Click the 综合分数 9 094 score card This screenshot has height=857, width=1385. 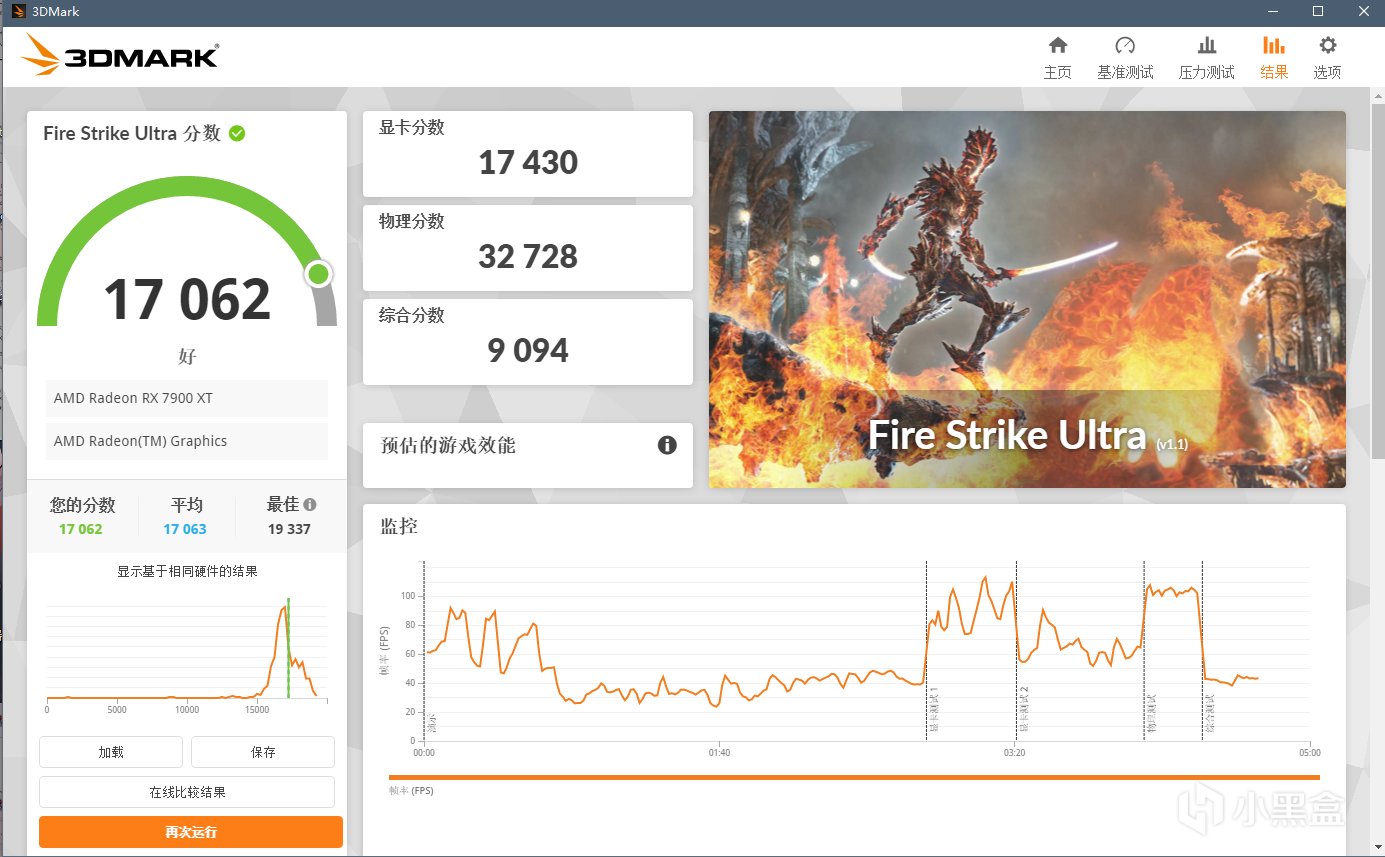pyautogui.click(x=528, y=342)
